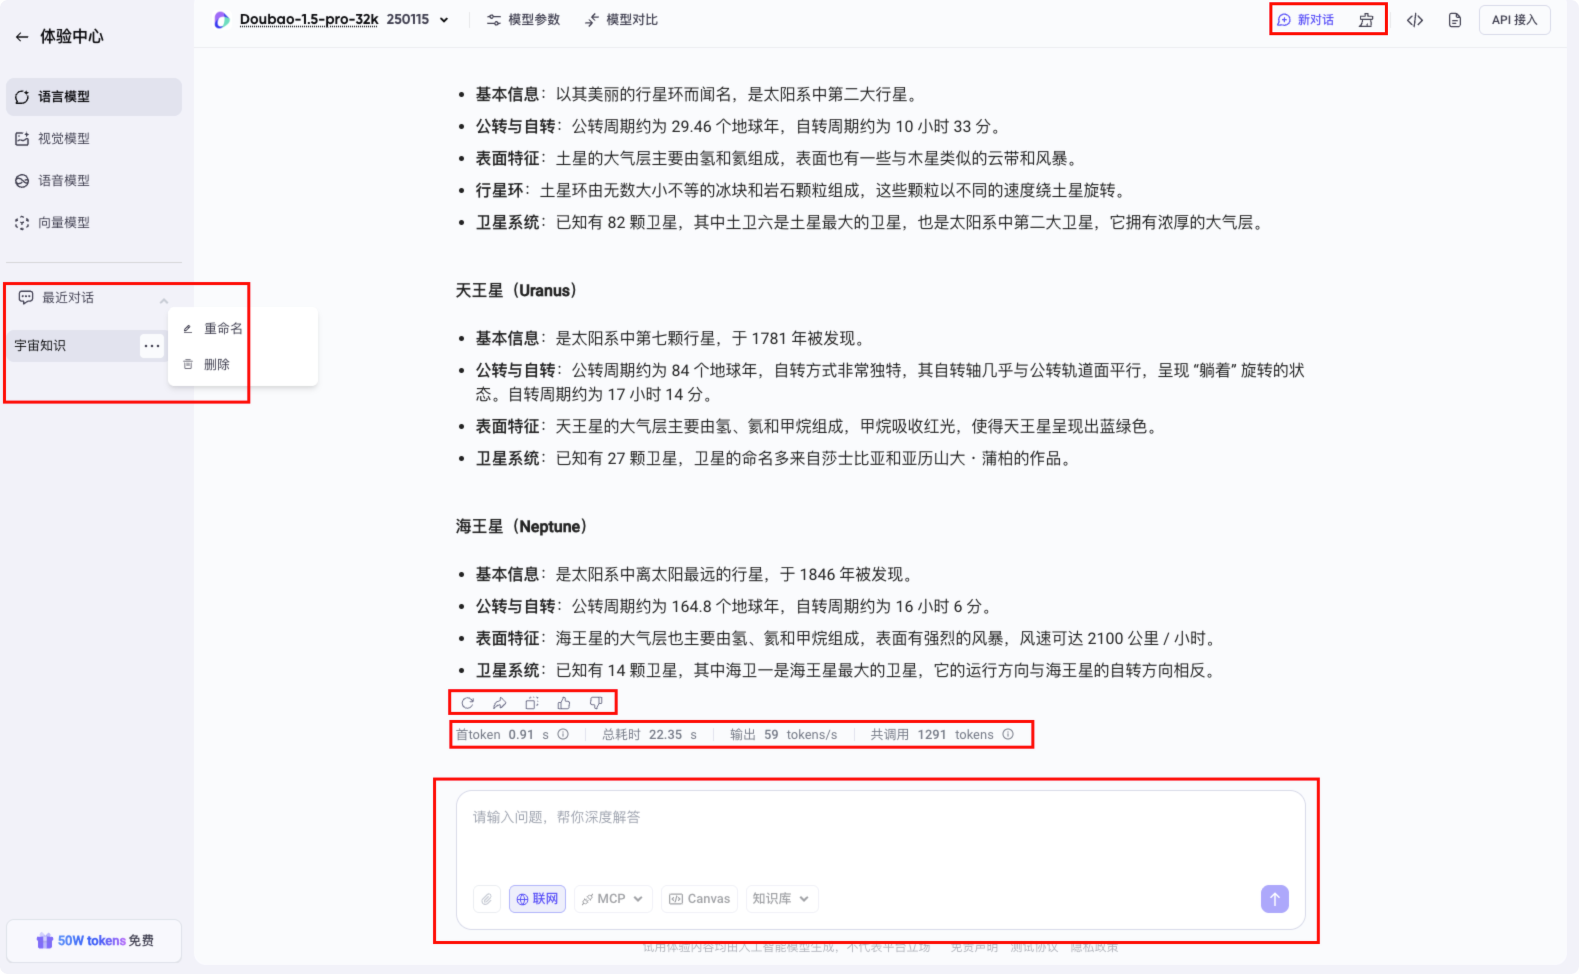1579x974 pixels.
Task: Send the message with the arrow button
Action: pos(1275,899)
